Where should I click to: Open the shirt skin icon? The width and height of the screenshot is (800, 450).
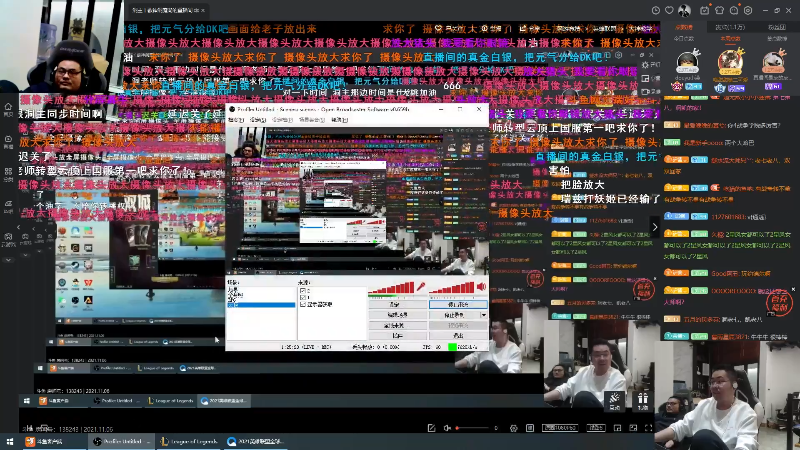(719, 10)
